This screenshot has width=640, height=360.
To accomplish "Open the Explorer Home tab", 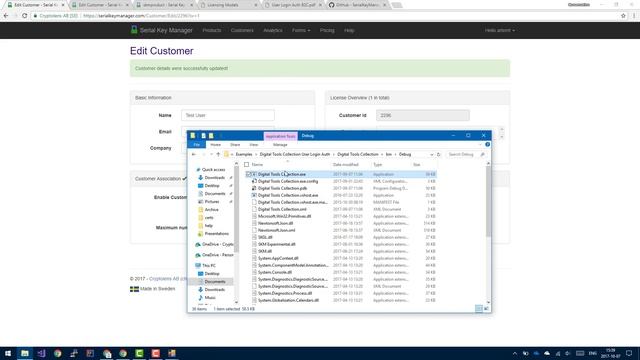I will tap(216, 144).
